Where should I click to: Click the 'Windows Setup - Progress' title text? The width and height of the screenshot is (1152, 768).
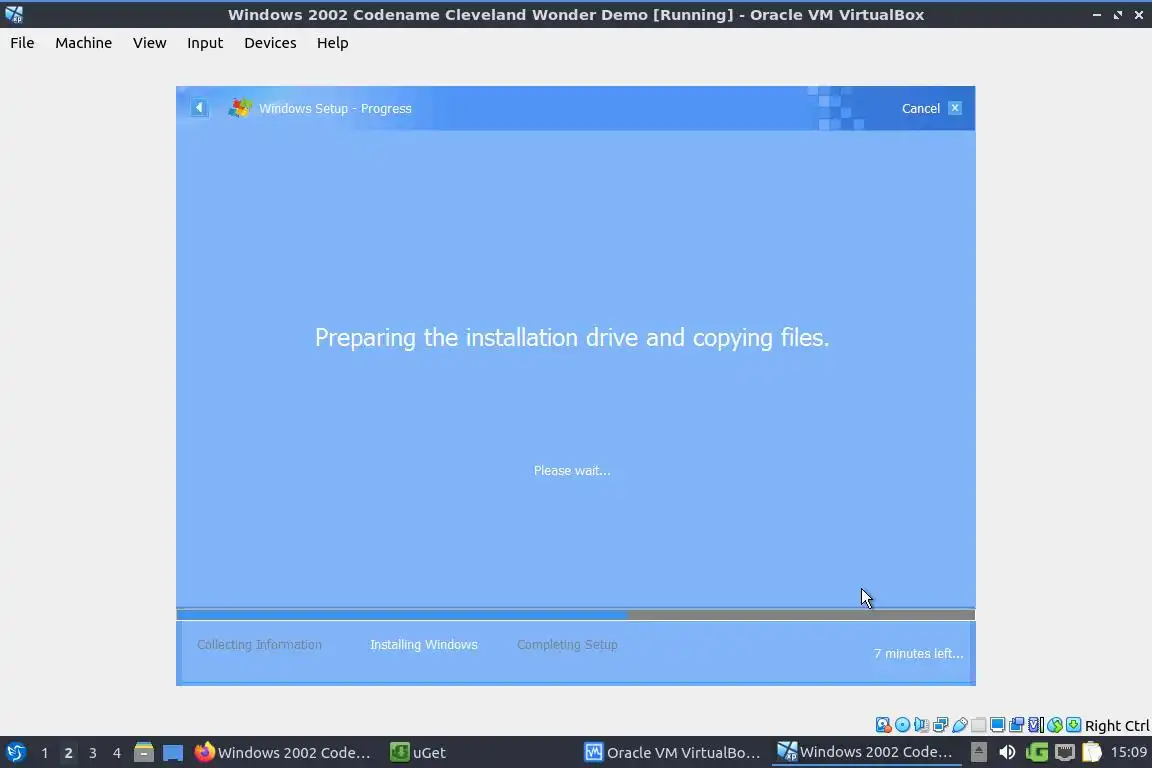(335, 108)
